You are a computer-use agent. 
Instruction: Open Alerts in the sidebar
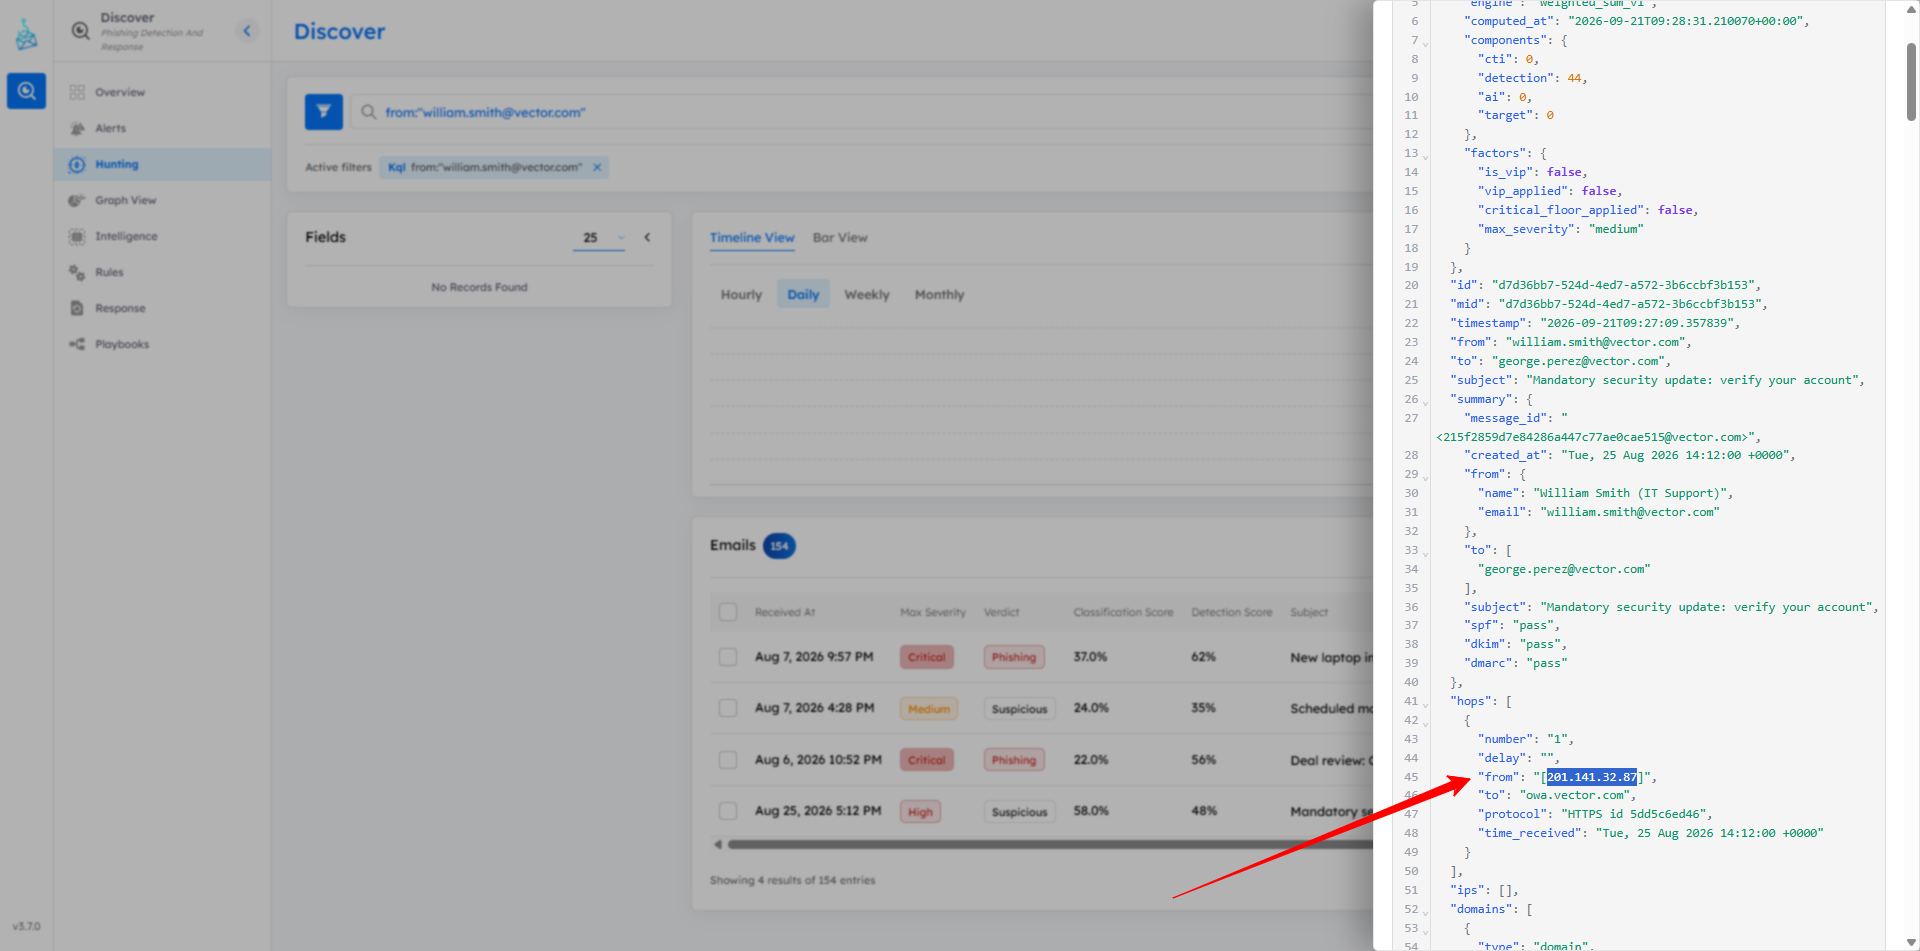[x=110, y=128]
